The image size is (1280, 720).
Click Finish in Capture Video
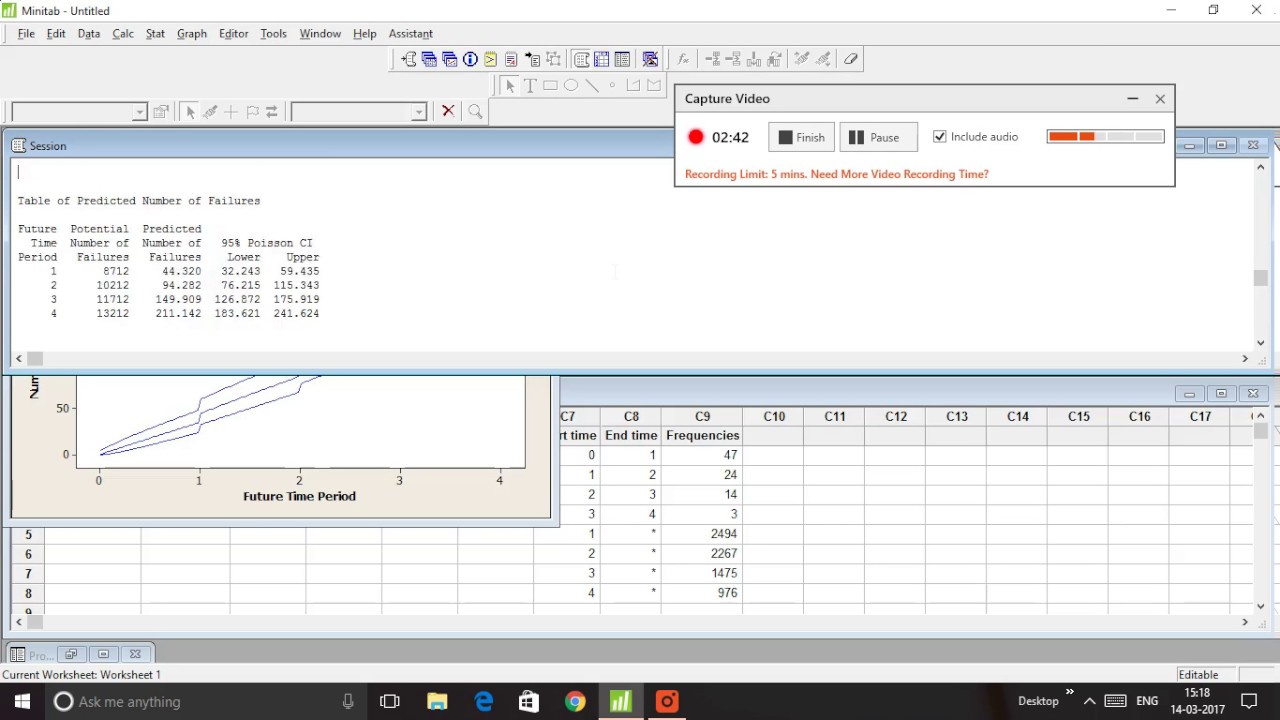pos(802,137)
